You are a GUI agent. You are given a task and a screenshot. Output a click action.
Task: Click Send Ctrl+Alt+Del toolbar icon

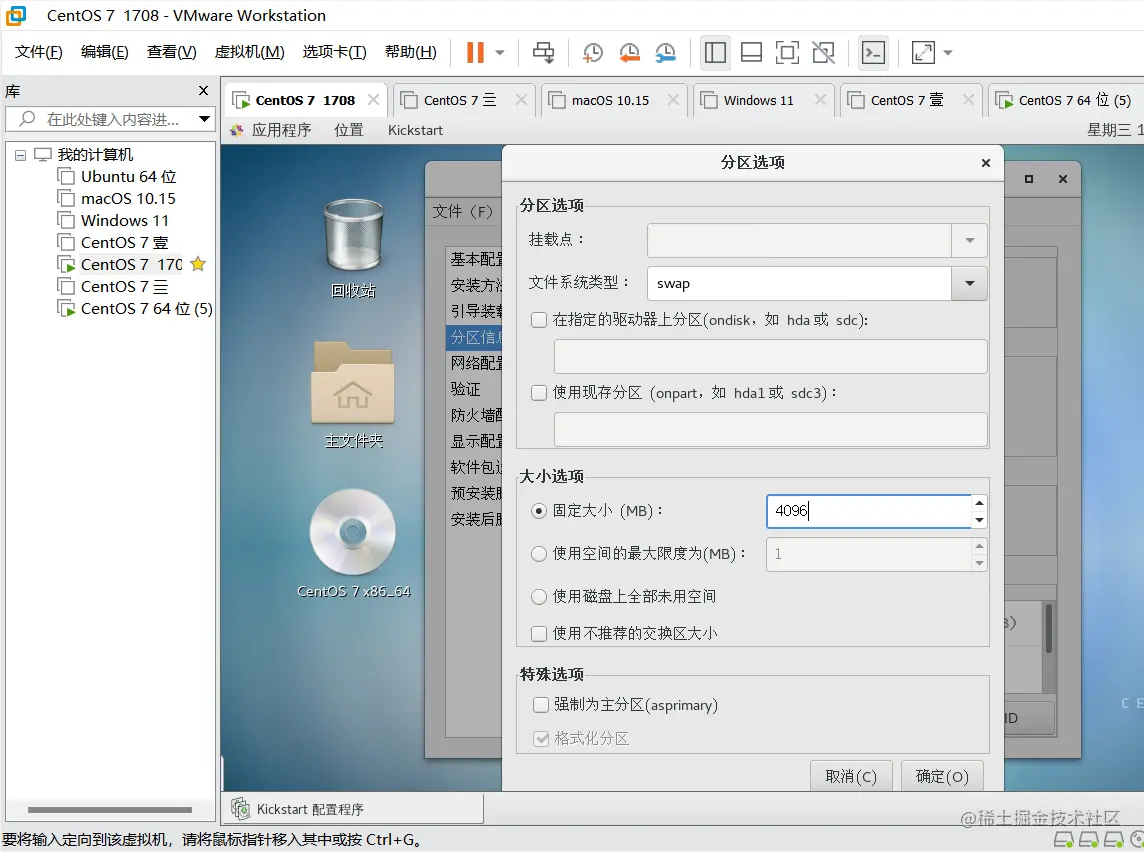(543, 53)
